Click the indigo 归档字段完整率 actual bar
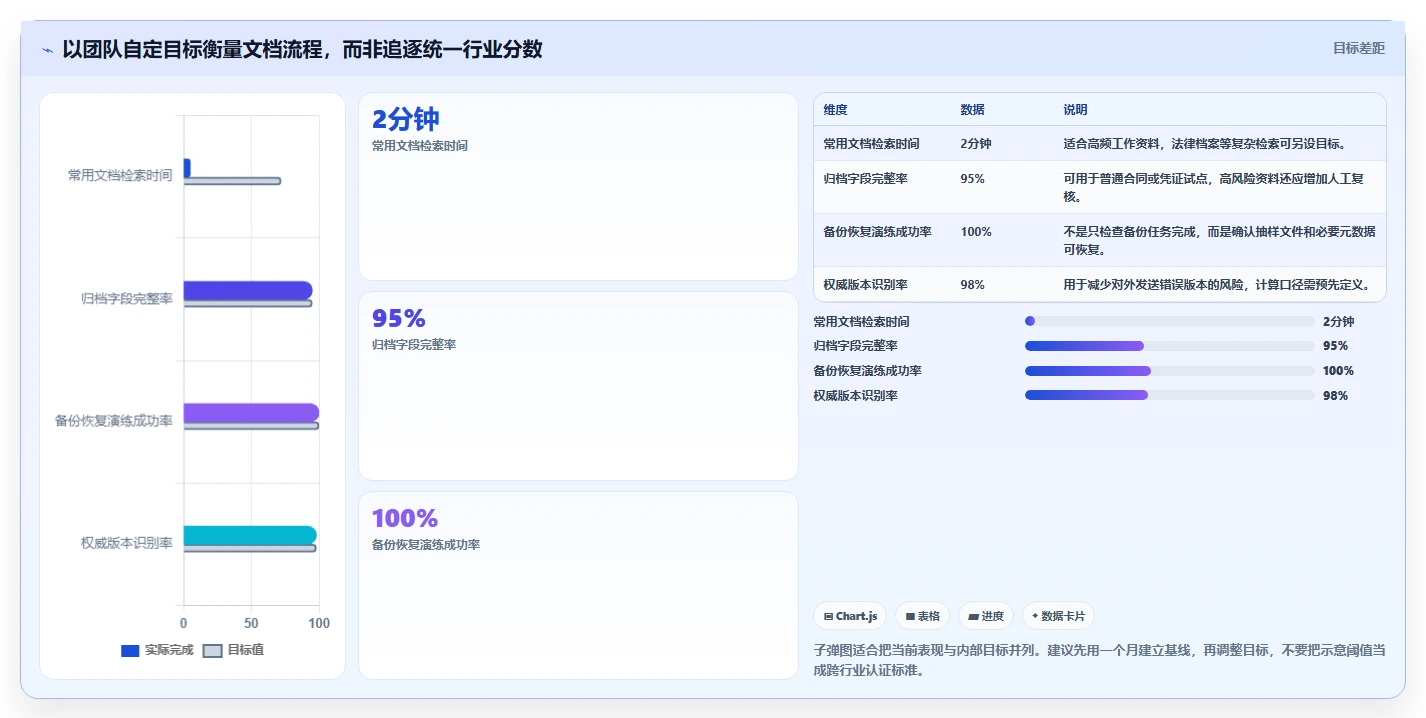The image size is (1426, 718). [247, 290]
